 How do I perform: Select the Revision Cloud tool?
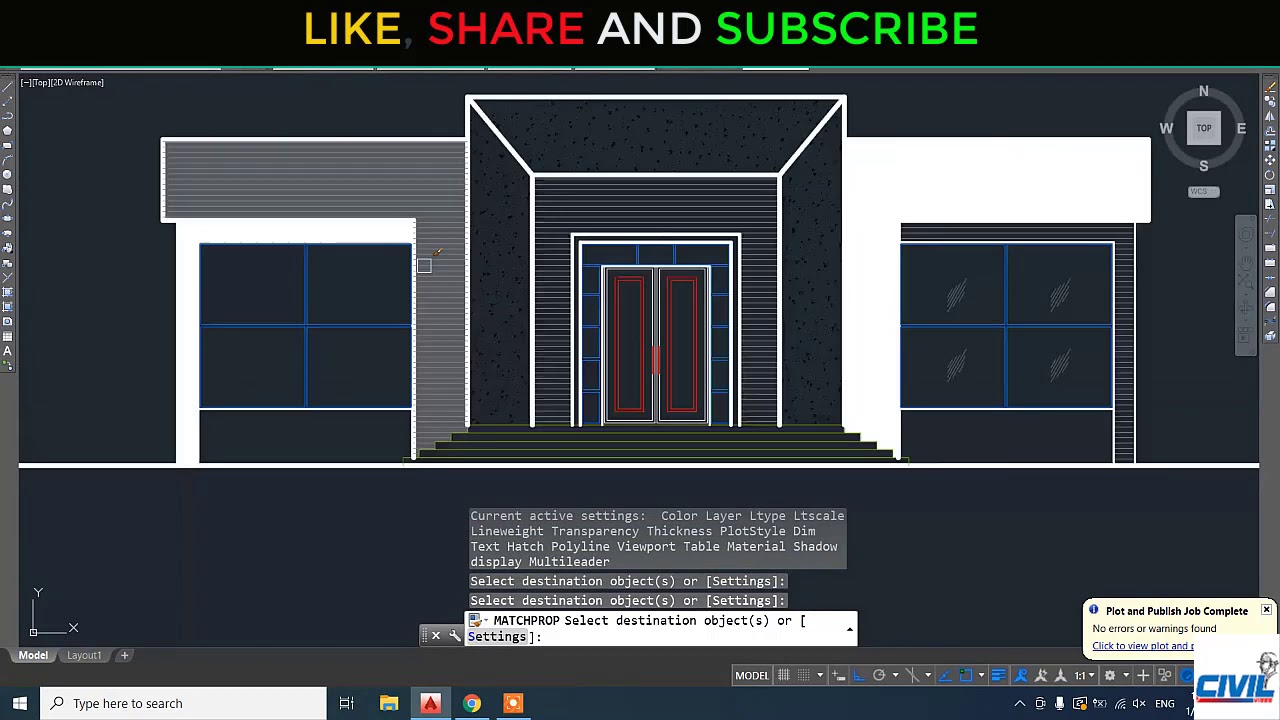click(x=8, y=189)
